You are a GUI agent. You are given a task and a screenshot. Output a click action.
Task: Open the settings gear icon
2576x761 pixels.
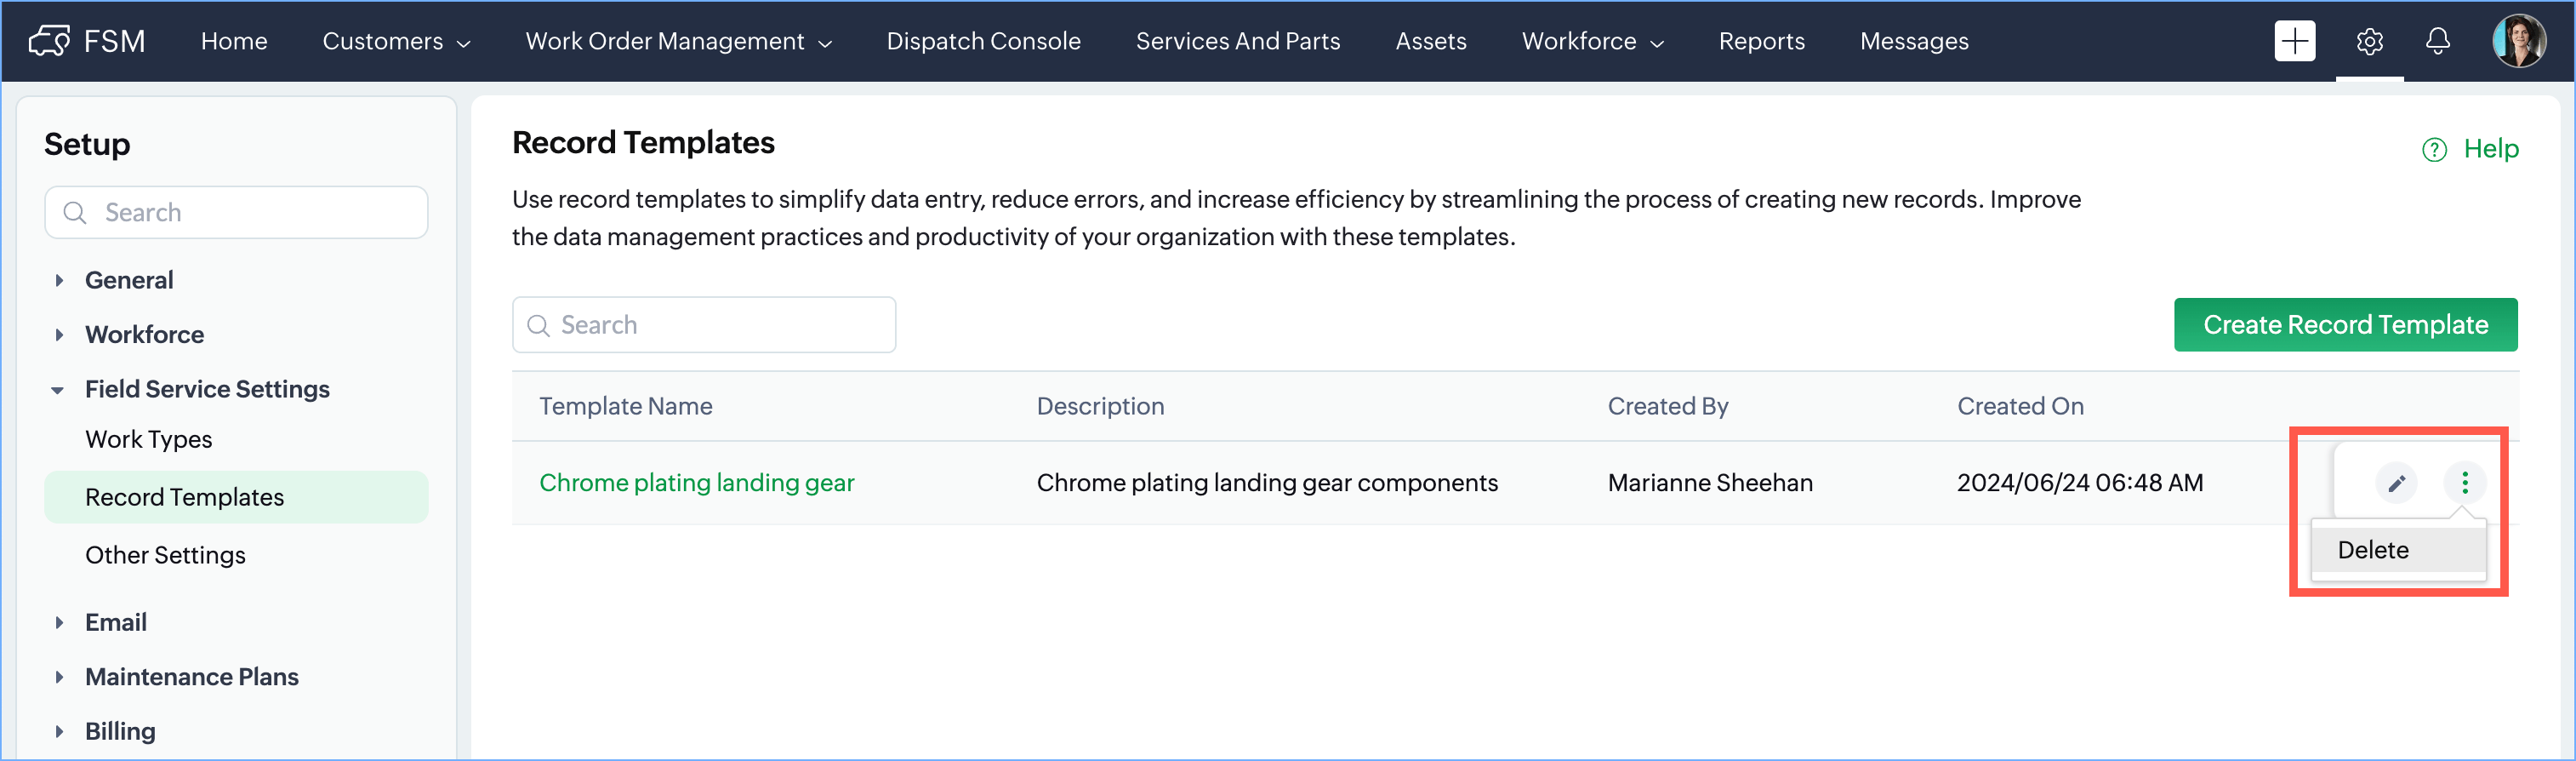[x=2369, y=42]
